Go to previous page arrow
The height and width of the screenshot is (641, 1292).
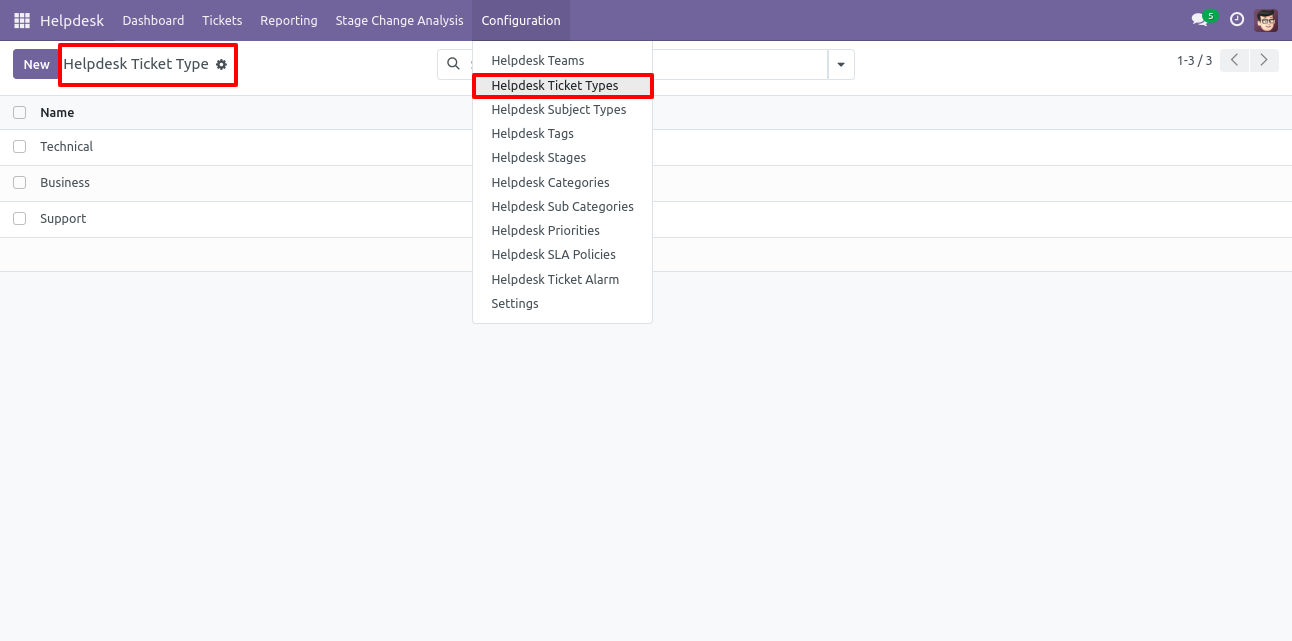(x=1234, y=60)
